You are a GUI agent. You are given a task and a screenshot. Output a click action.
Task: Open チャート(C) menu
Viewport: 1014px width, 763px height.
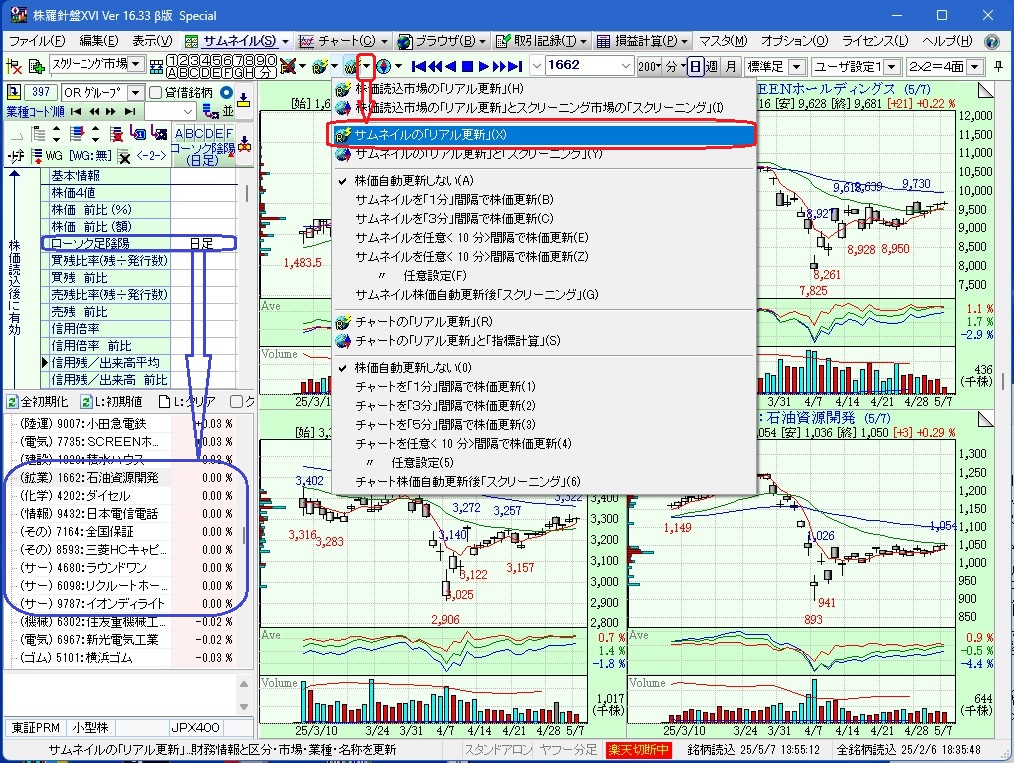[343, 41]
